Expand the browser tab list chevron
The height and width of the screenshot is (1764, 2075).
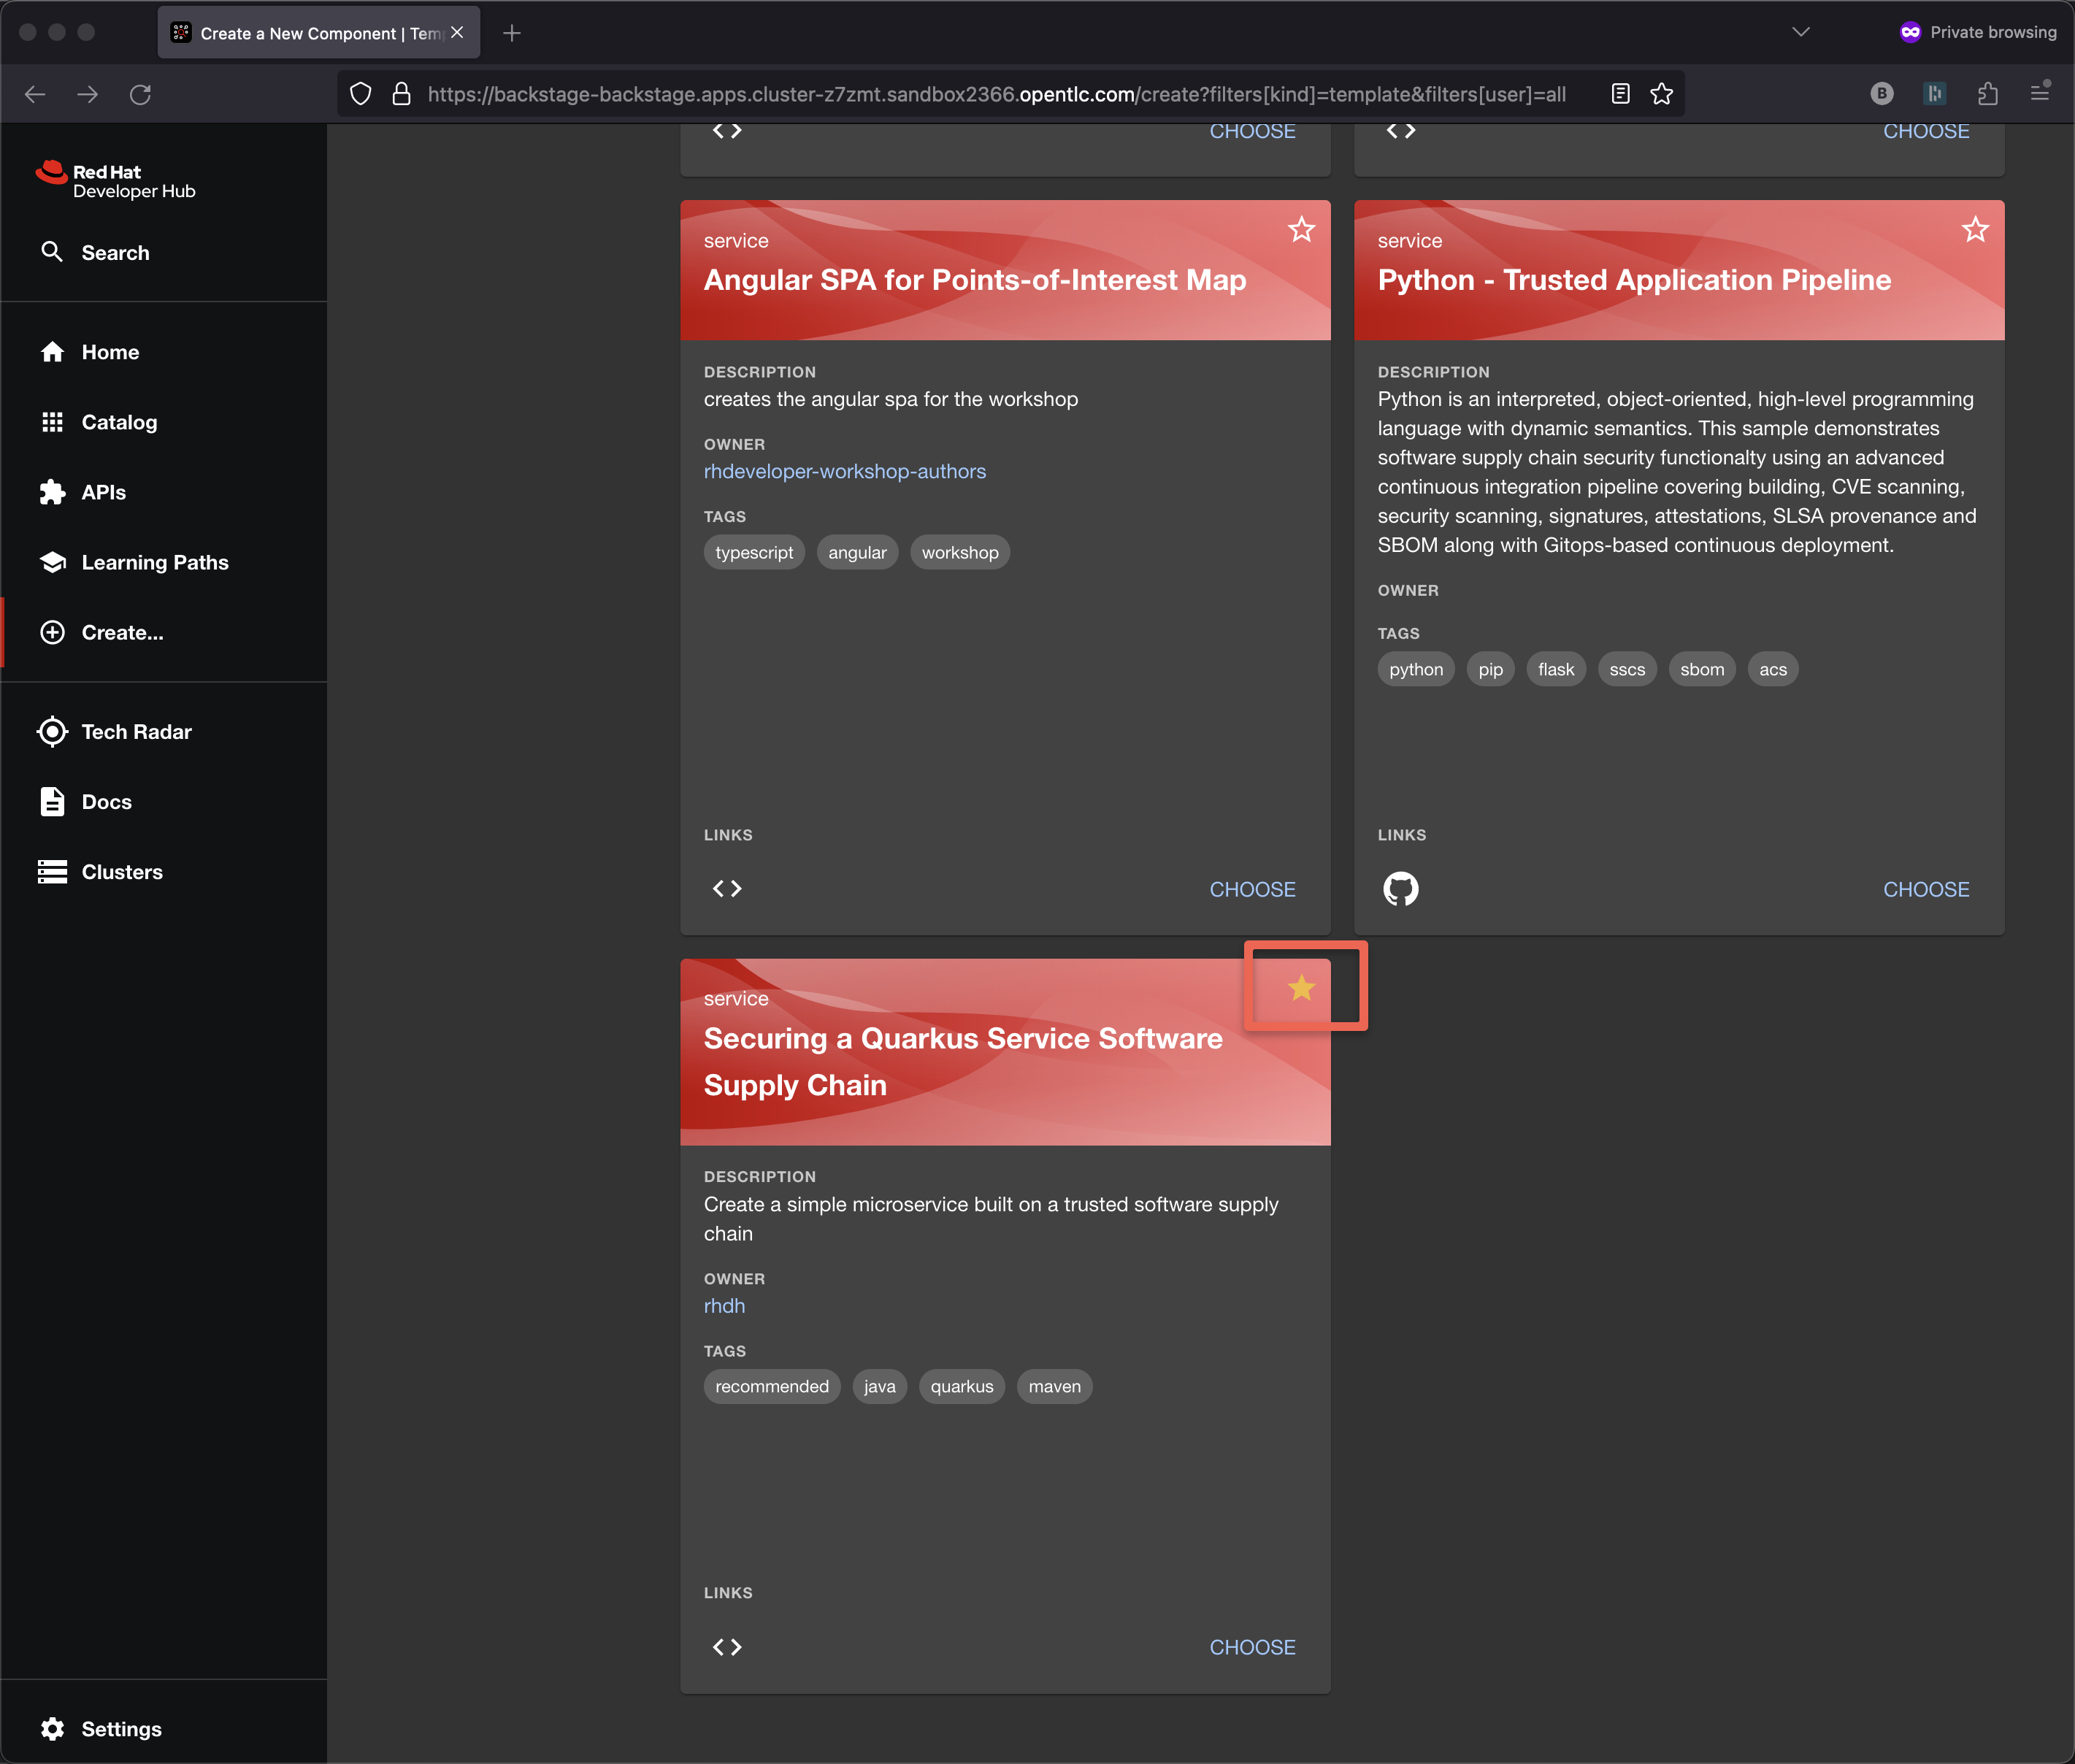tap(1800, 32)
